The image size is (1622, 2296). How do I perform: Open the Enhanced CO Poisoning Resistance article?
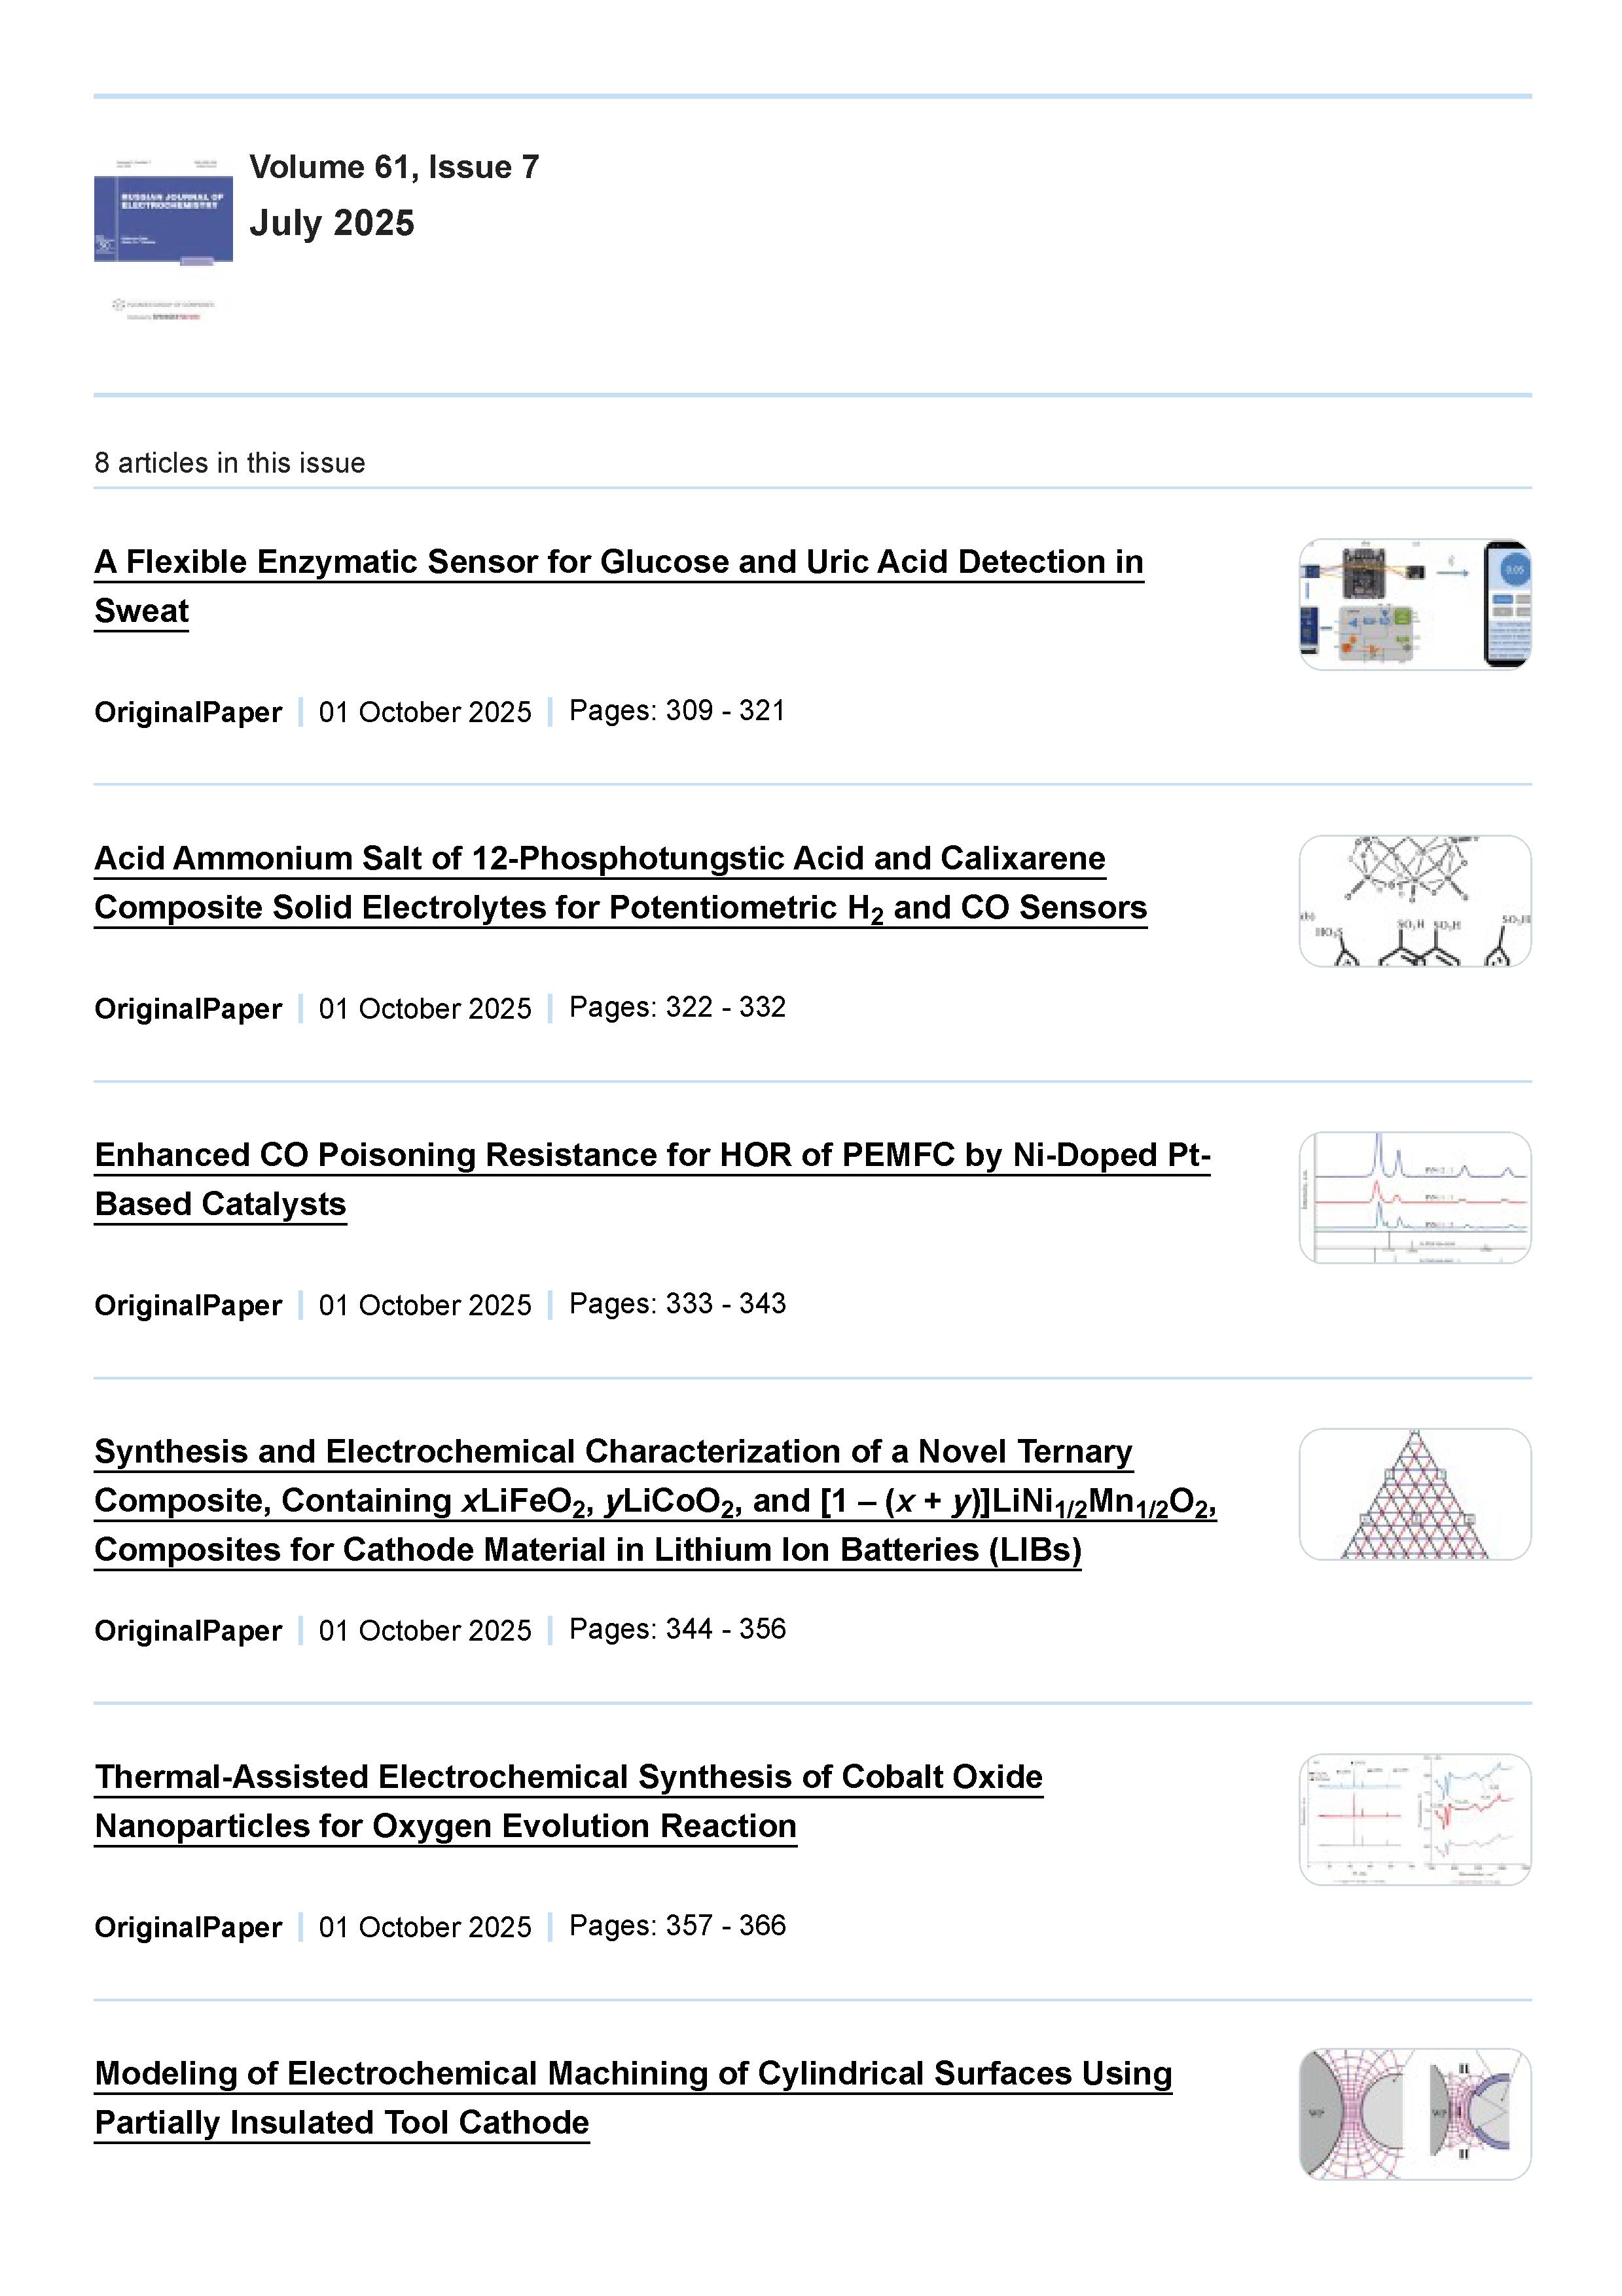[652, 1155]
